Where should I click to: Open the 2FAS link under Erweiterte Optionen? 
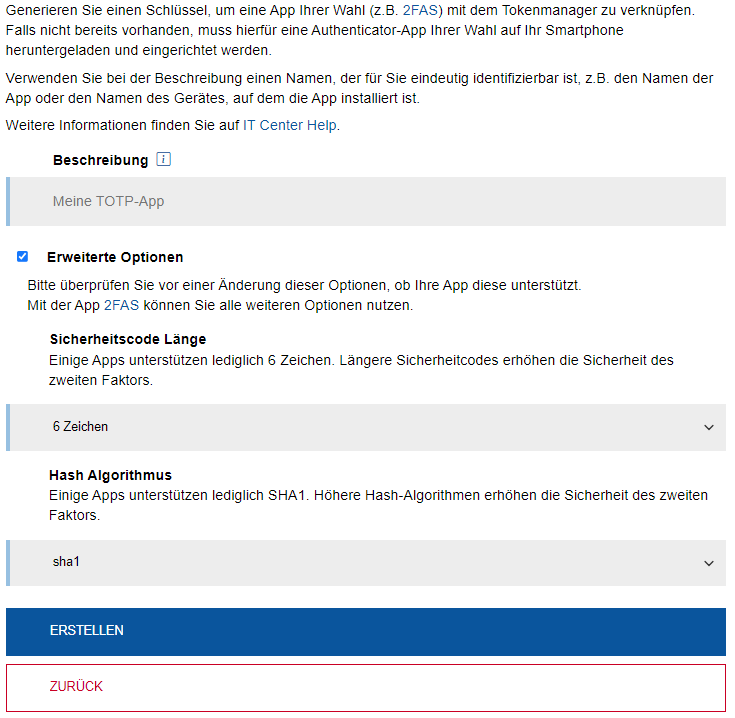click(x=121, y=305)
